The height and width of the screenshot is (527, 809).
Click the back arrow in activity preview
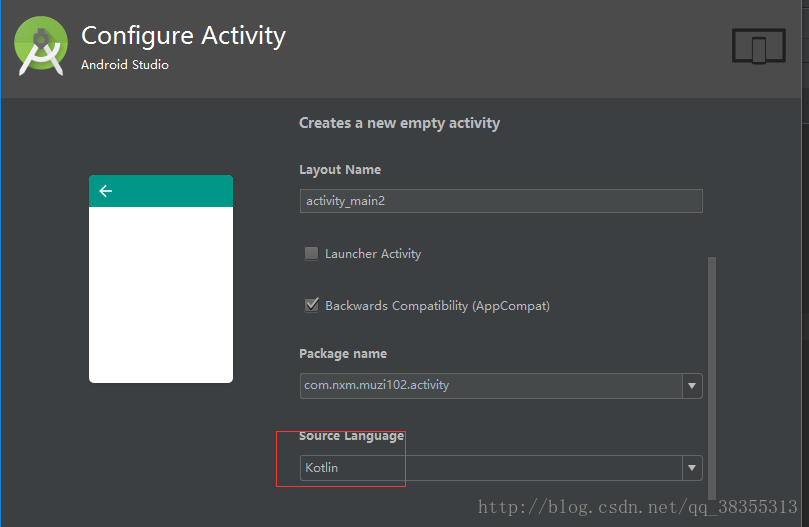(106, 191)
